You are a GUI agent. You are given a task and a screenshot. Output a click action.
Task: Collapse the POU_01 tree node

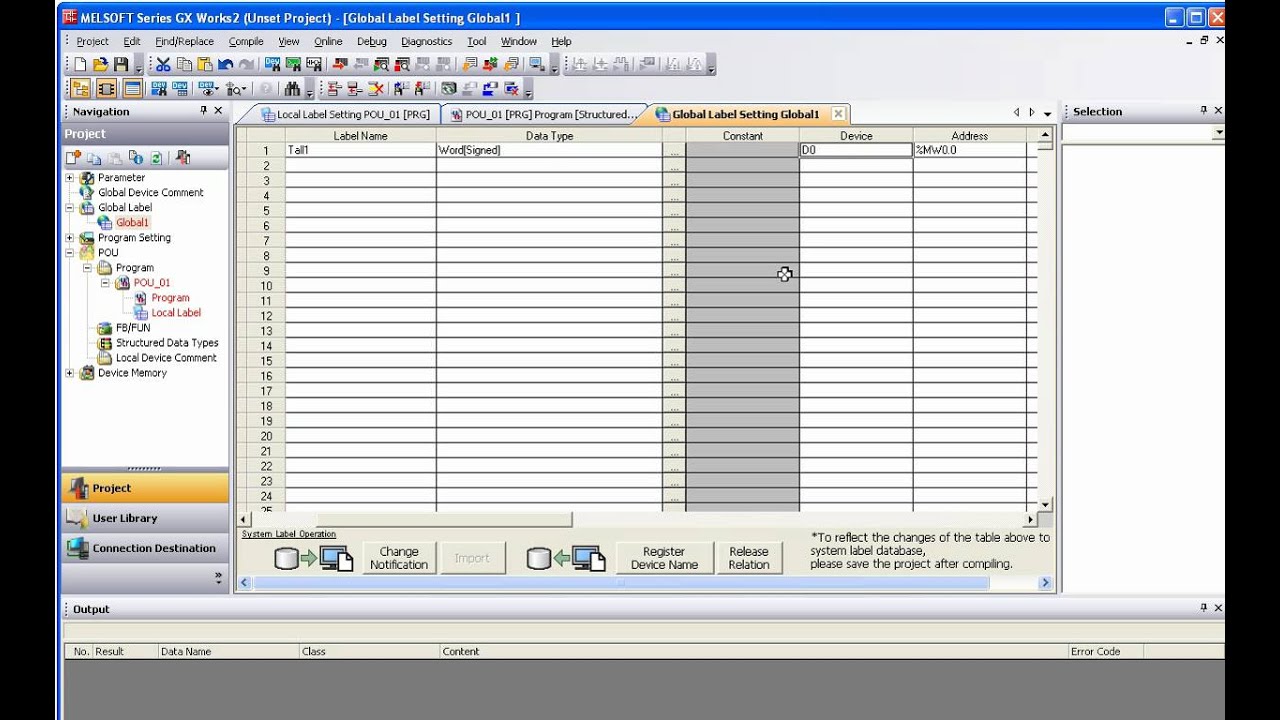tap(106, 283)
